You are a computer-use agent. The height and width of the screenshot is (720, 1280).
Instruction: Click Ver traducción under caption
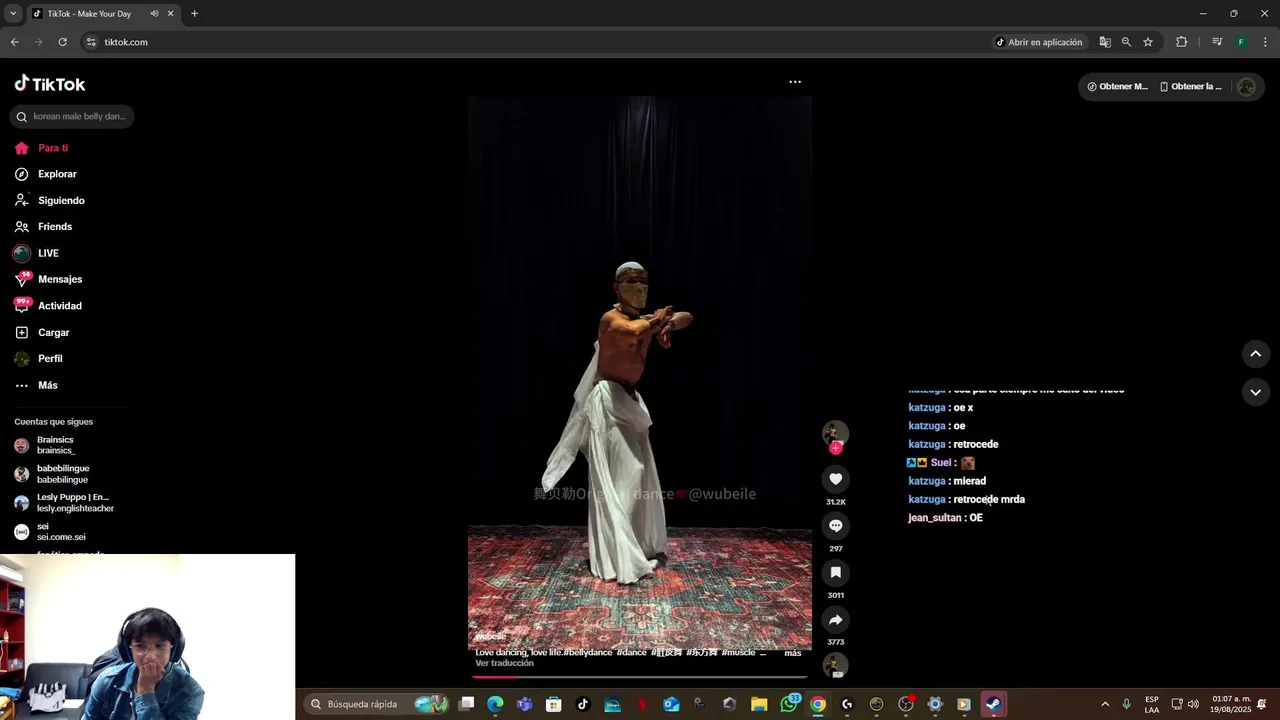coord(504,663)
